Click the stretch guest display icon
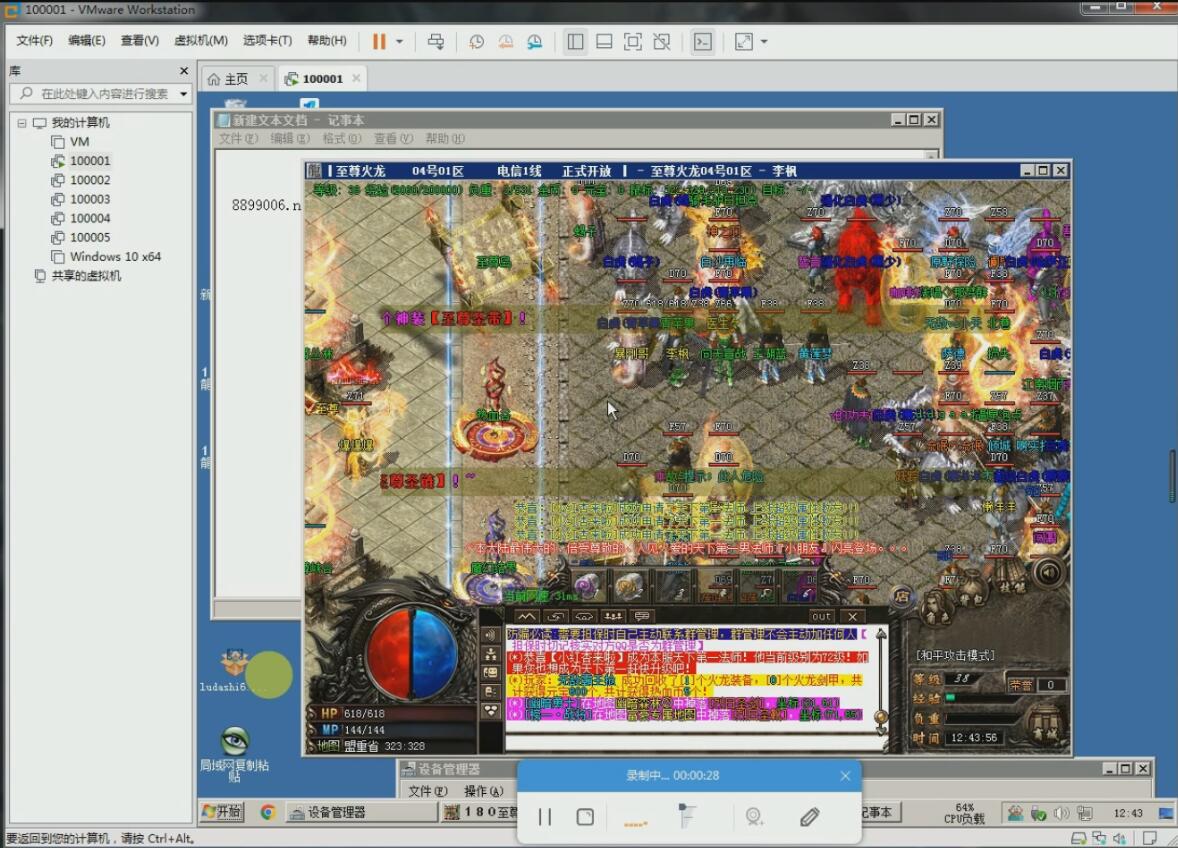Image resolution: width=1178 pixels, height=848 pixels. click(744, 41)
